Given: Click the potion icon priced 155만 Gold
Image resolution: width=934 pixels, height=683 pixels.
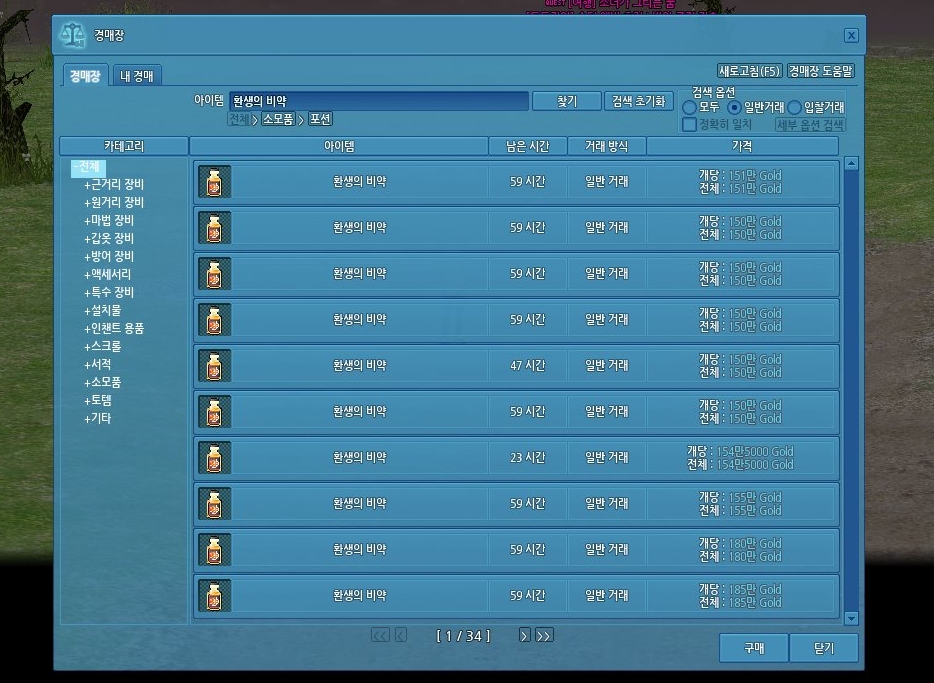Looking at the screenshot, I should click(214, 504).
